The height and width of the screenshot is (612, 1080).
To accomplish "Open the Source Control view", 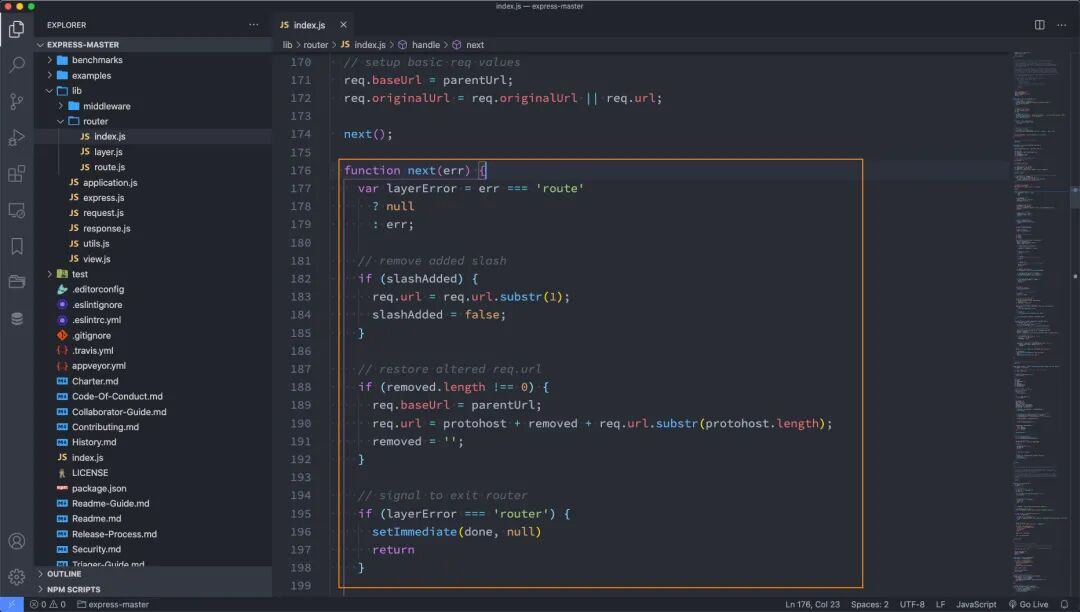I will (17, 101).
